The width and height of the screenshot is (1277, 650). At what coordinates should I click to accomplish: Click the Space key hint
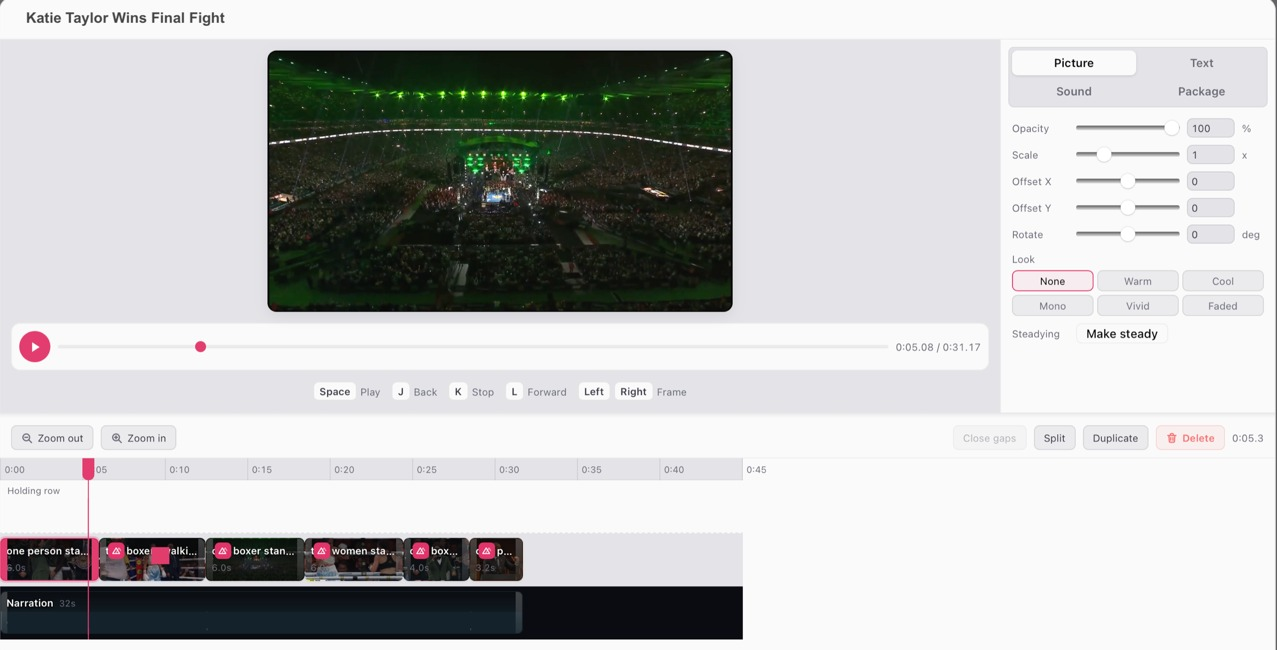point(334,392)
